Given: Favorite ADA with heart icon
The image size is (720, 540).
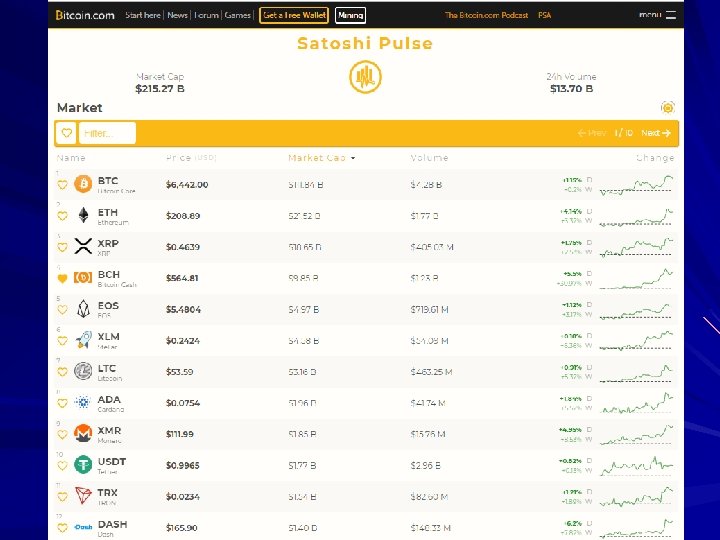Looking at the screenshot, I should [62, 403].
